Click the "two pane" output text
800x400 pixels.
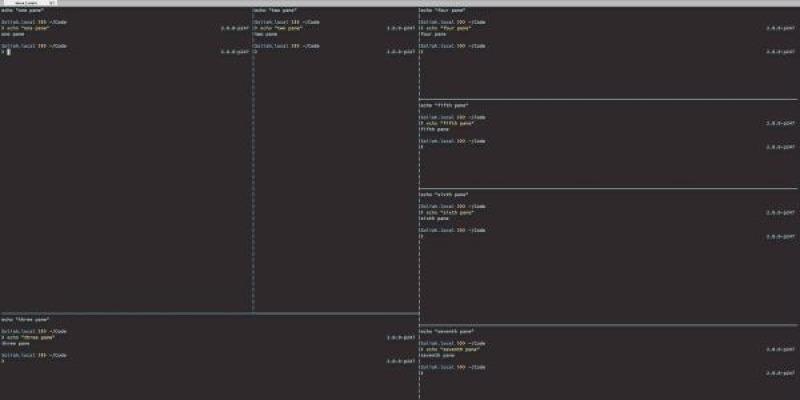click(266, 33)
